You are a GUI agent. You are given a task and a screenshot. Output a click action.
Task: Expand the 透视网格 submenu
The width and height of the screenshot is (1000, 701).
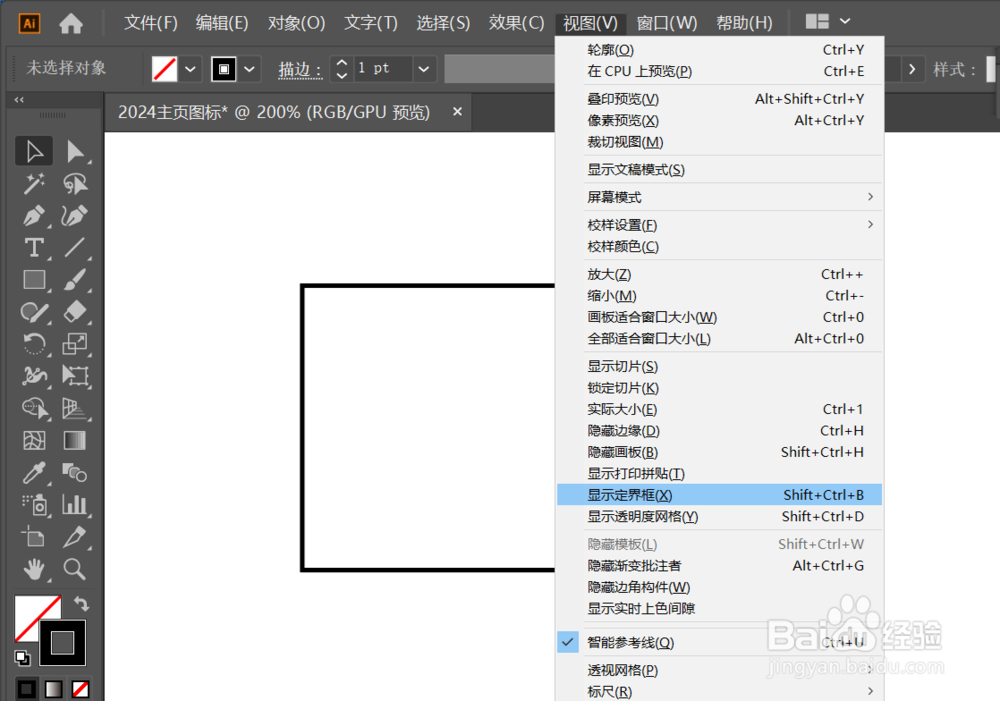(719, 670)
